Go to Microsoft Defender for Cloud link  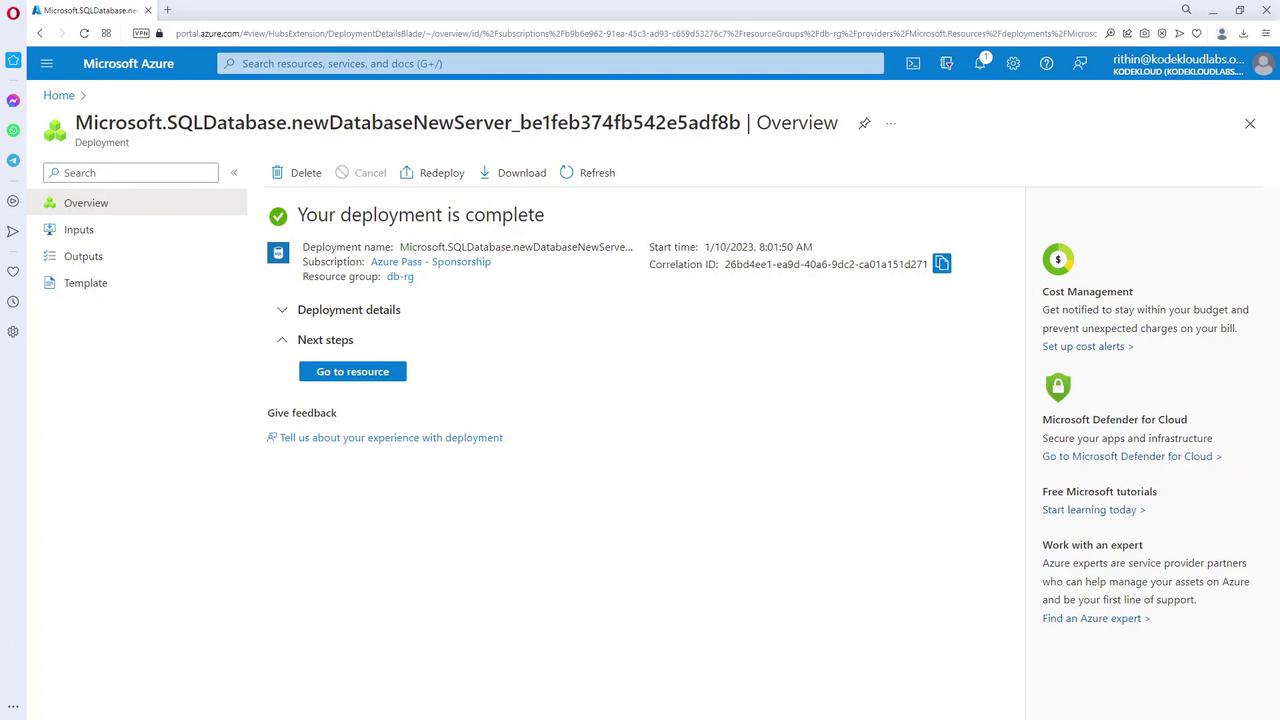1132,456
